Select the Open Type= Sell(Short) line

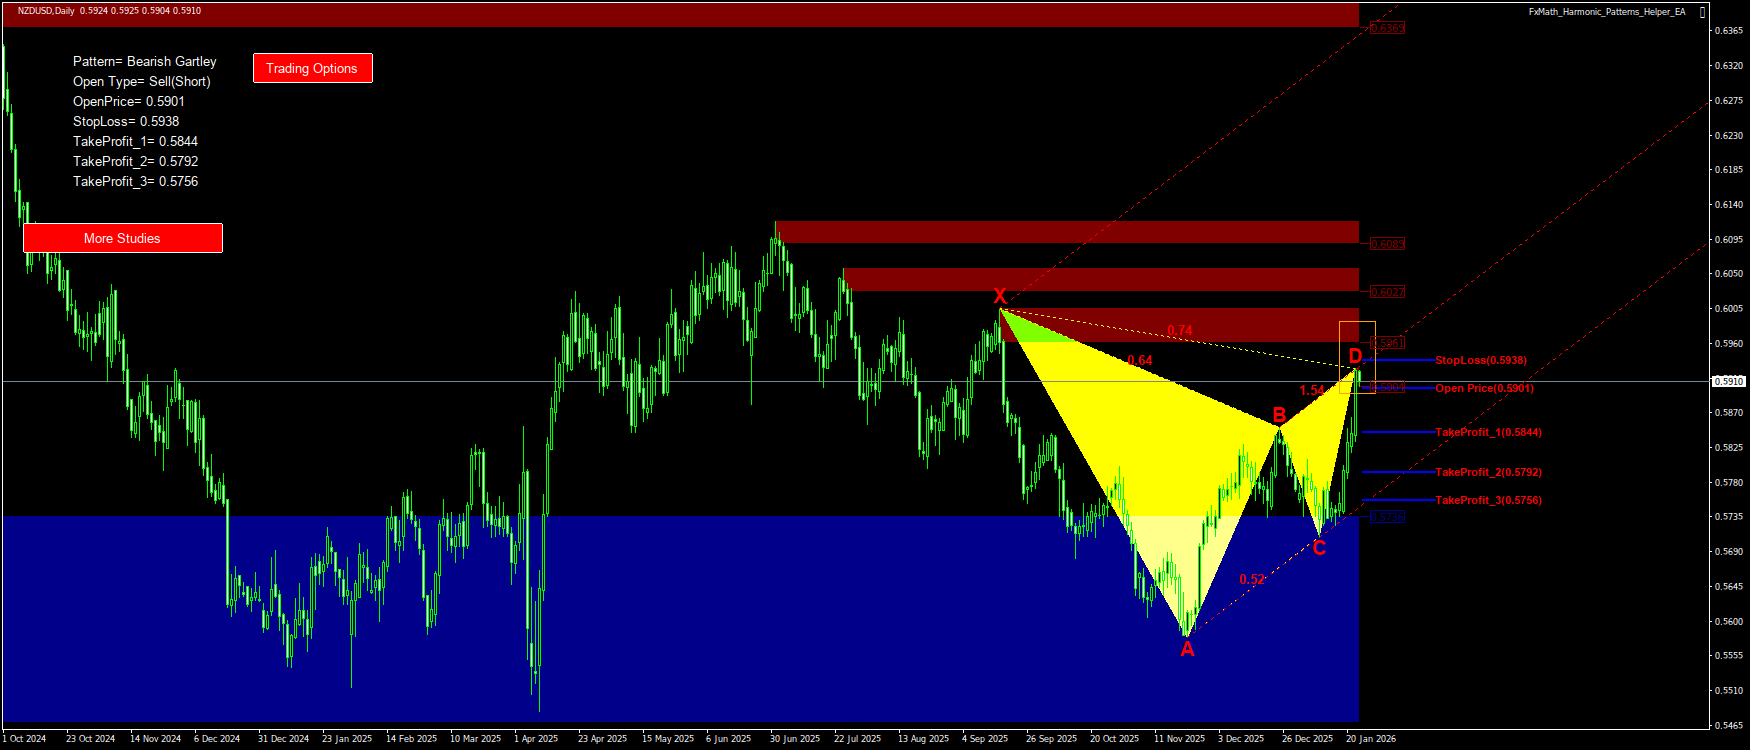[142, 82]
